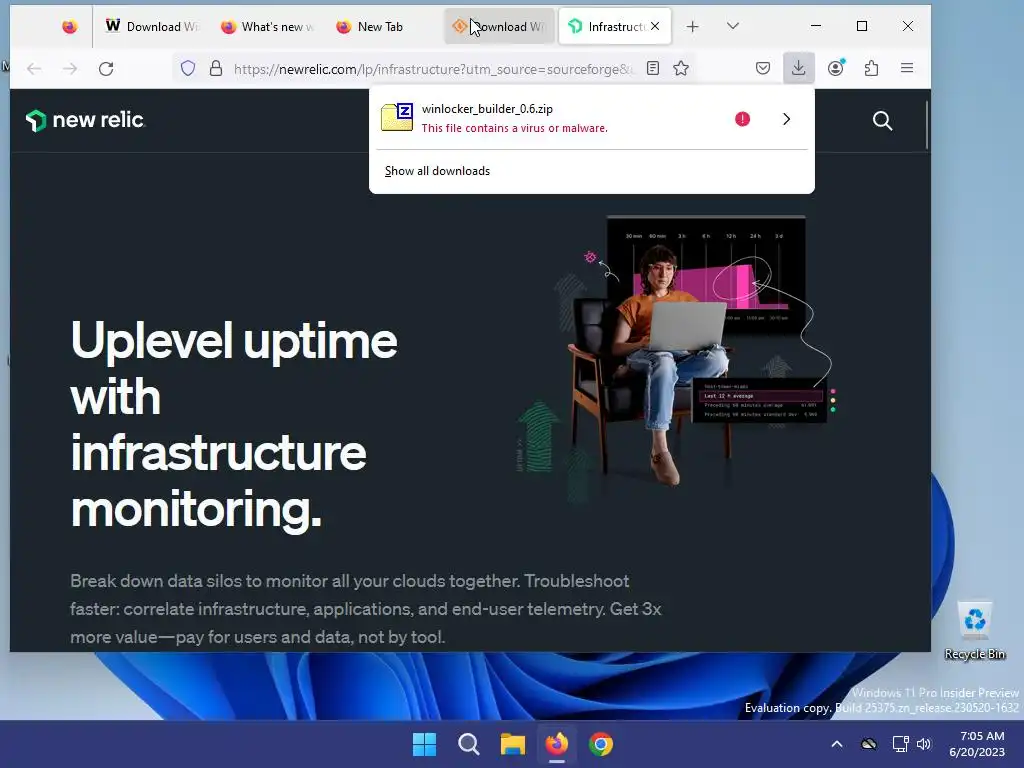
Task: Open network status tray icon
Action: (x=901, y=744)
